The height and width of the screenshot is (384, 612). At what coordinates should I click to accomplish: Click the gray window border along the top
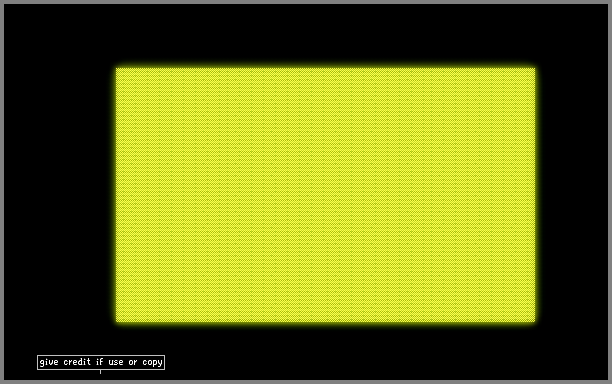point(306,2)
